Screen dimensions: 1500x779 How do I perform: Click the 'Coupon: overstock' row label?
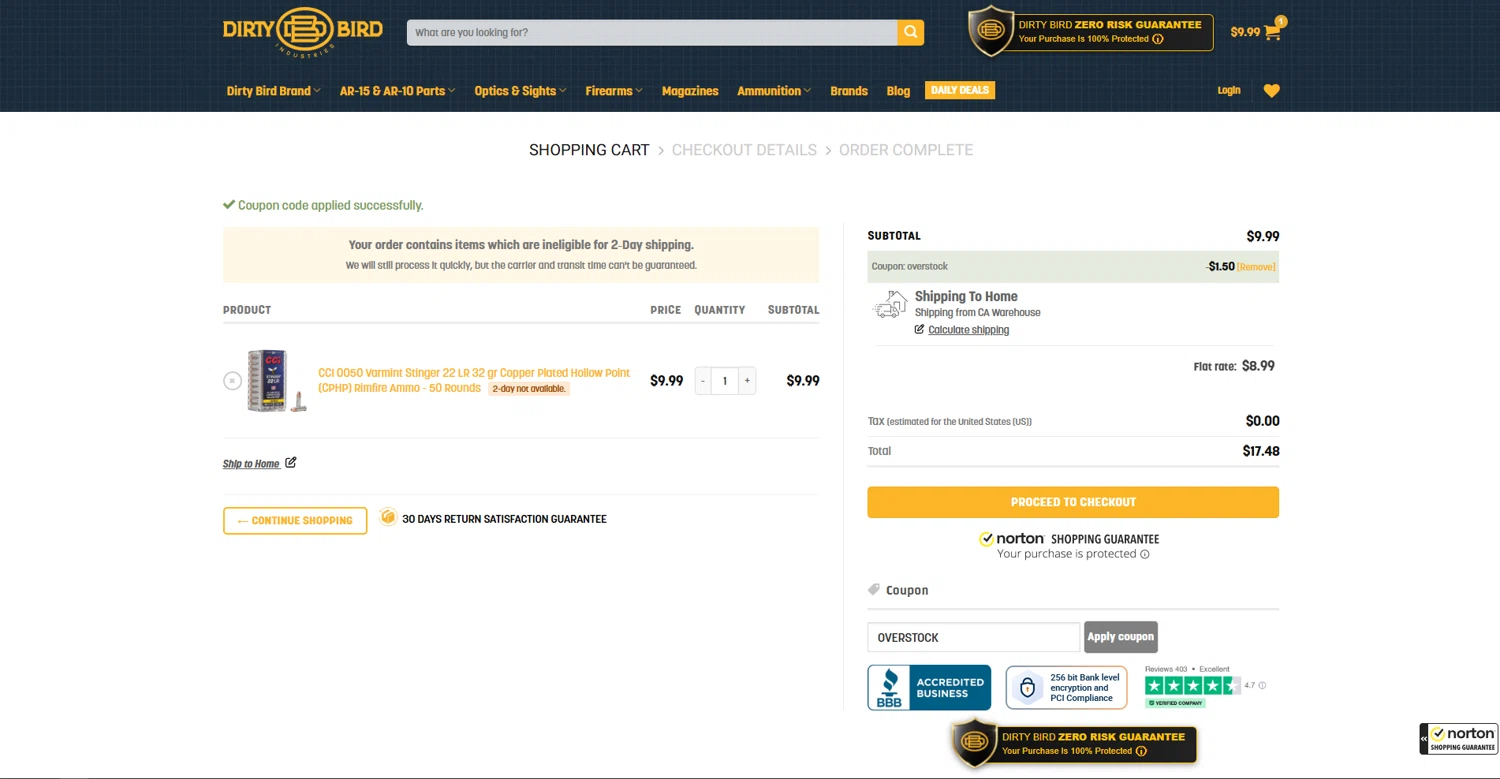(x=909, y=267)
